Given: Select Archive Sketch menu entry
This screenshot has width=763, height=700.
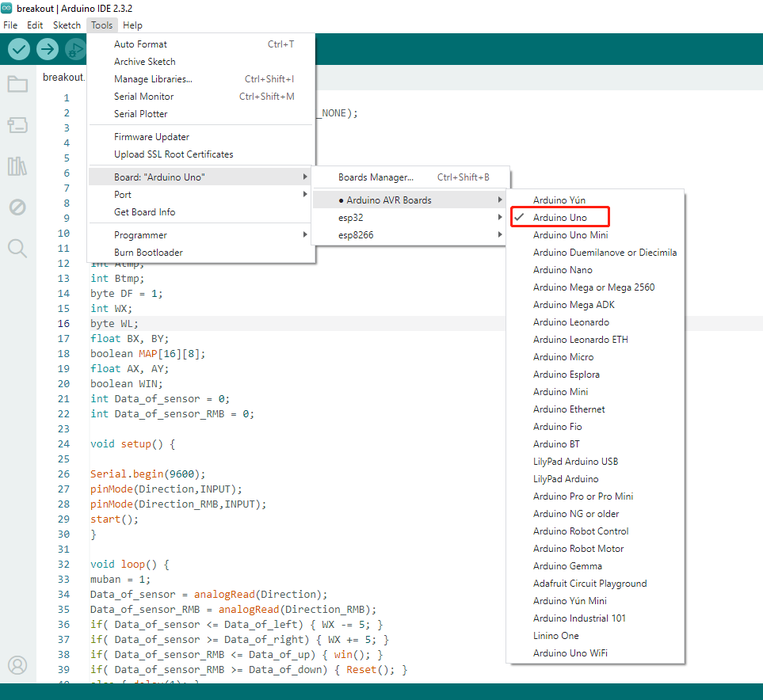Looking at the screenshot, I should click(x=202, y=62).
